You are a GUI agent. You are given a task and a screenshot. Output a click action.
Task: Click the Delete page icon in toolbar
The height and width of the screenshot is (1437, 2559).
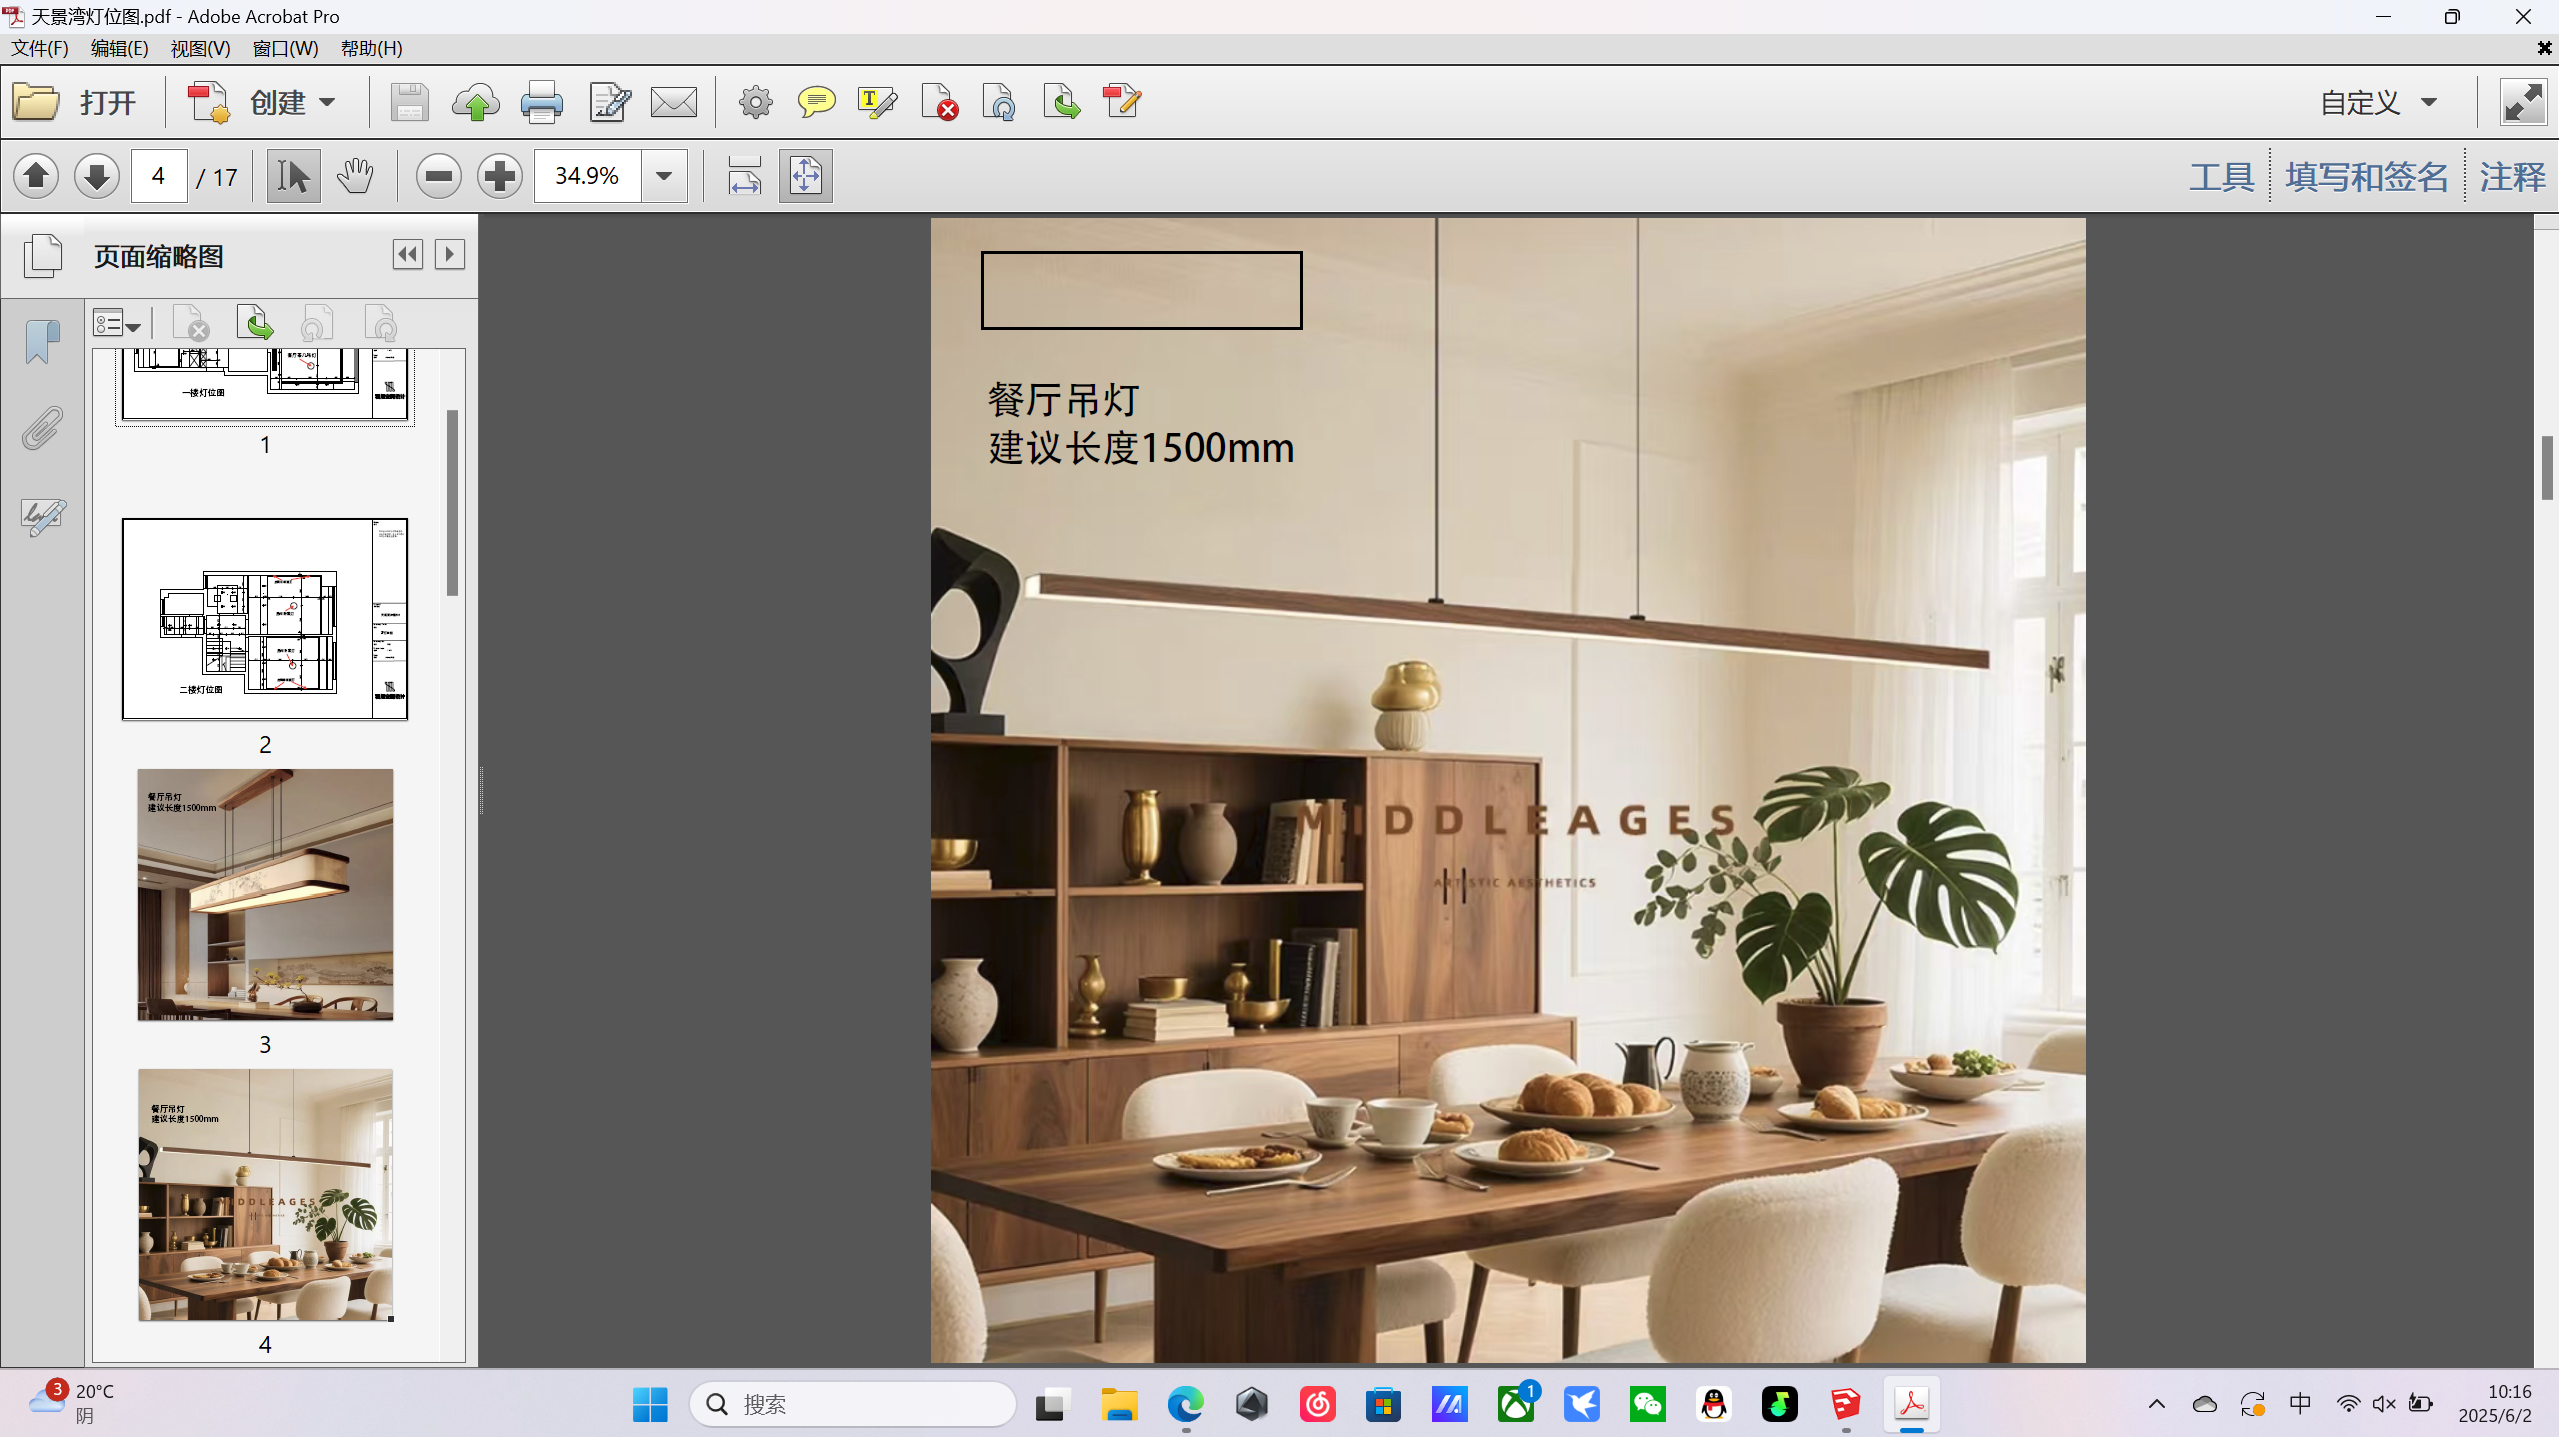[x=939, y=102]
